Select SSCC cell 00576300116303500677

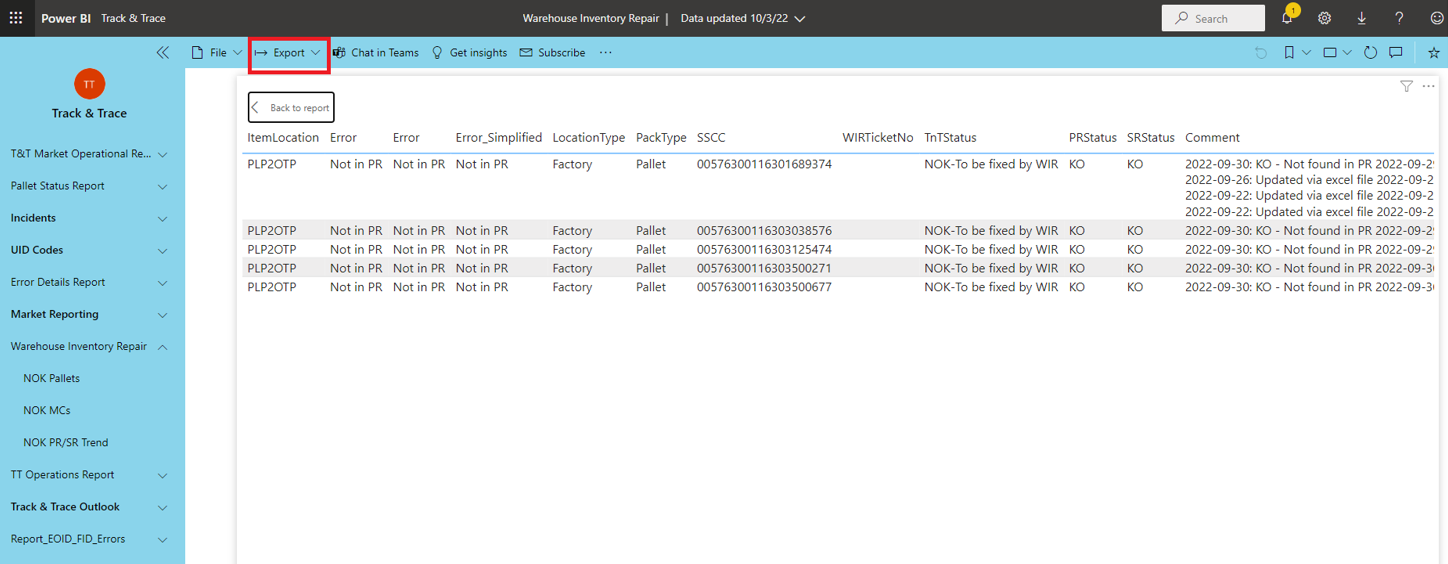[764, 287]
